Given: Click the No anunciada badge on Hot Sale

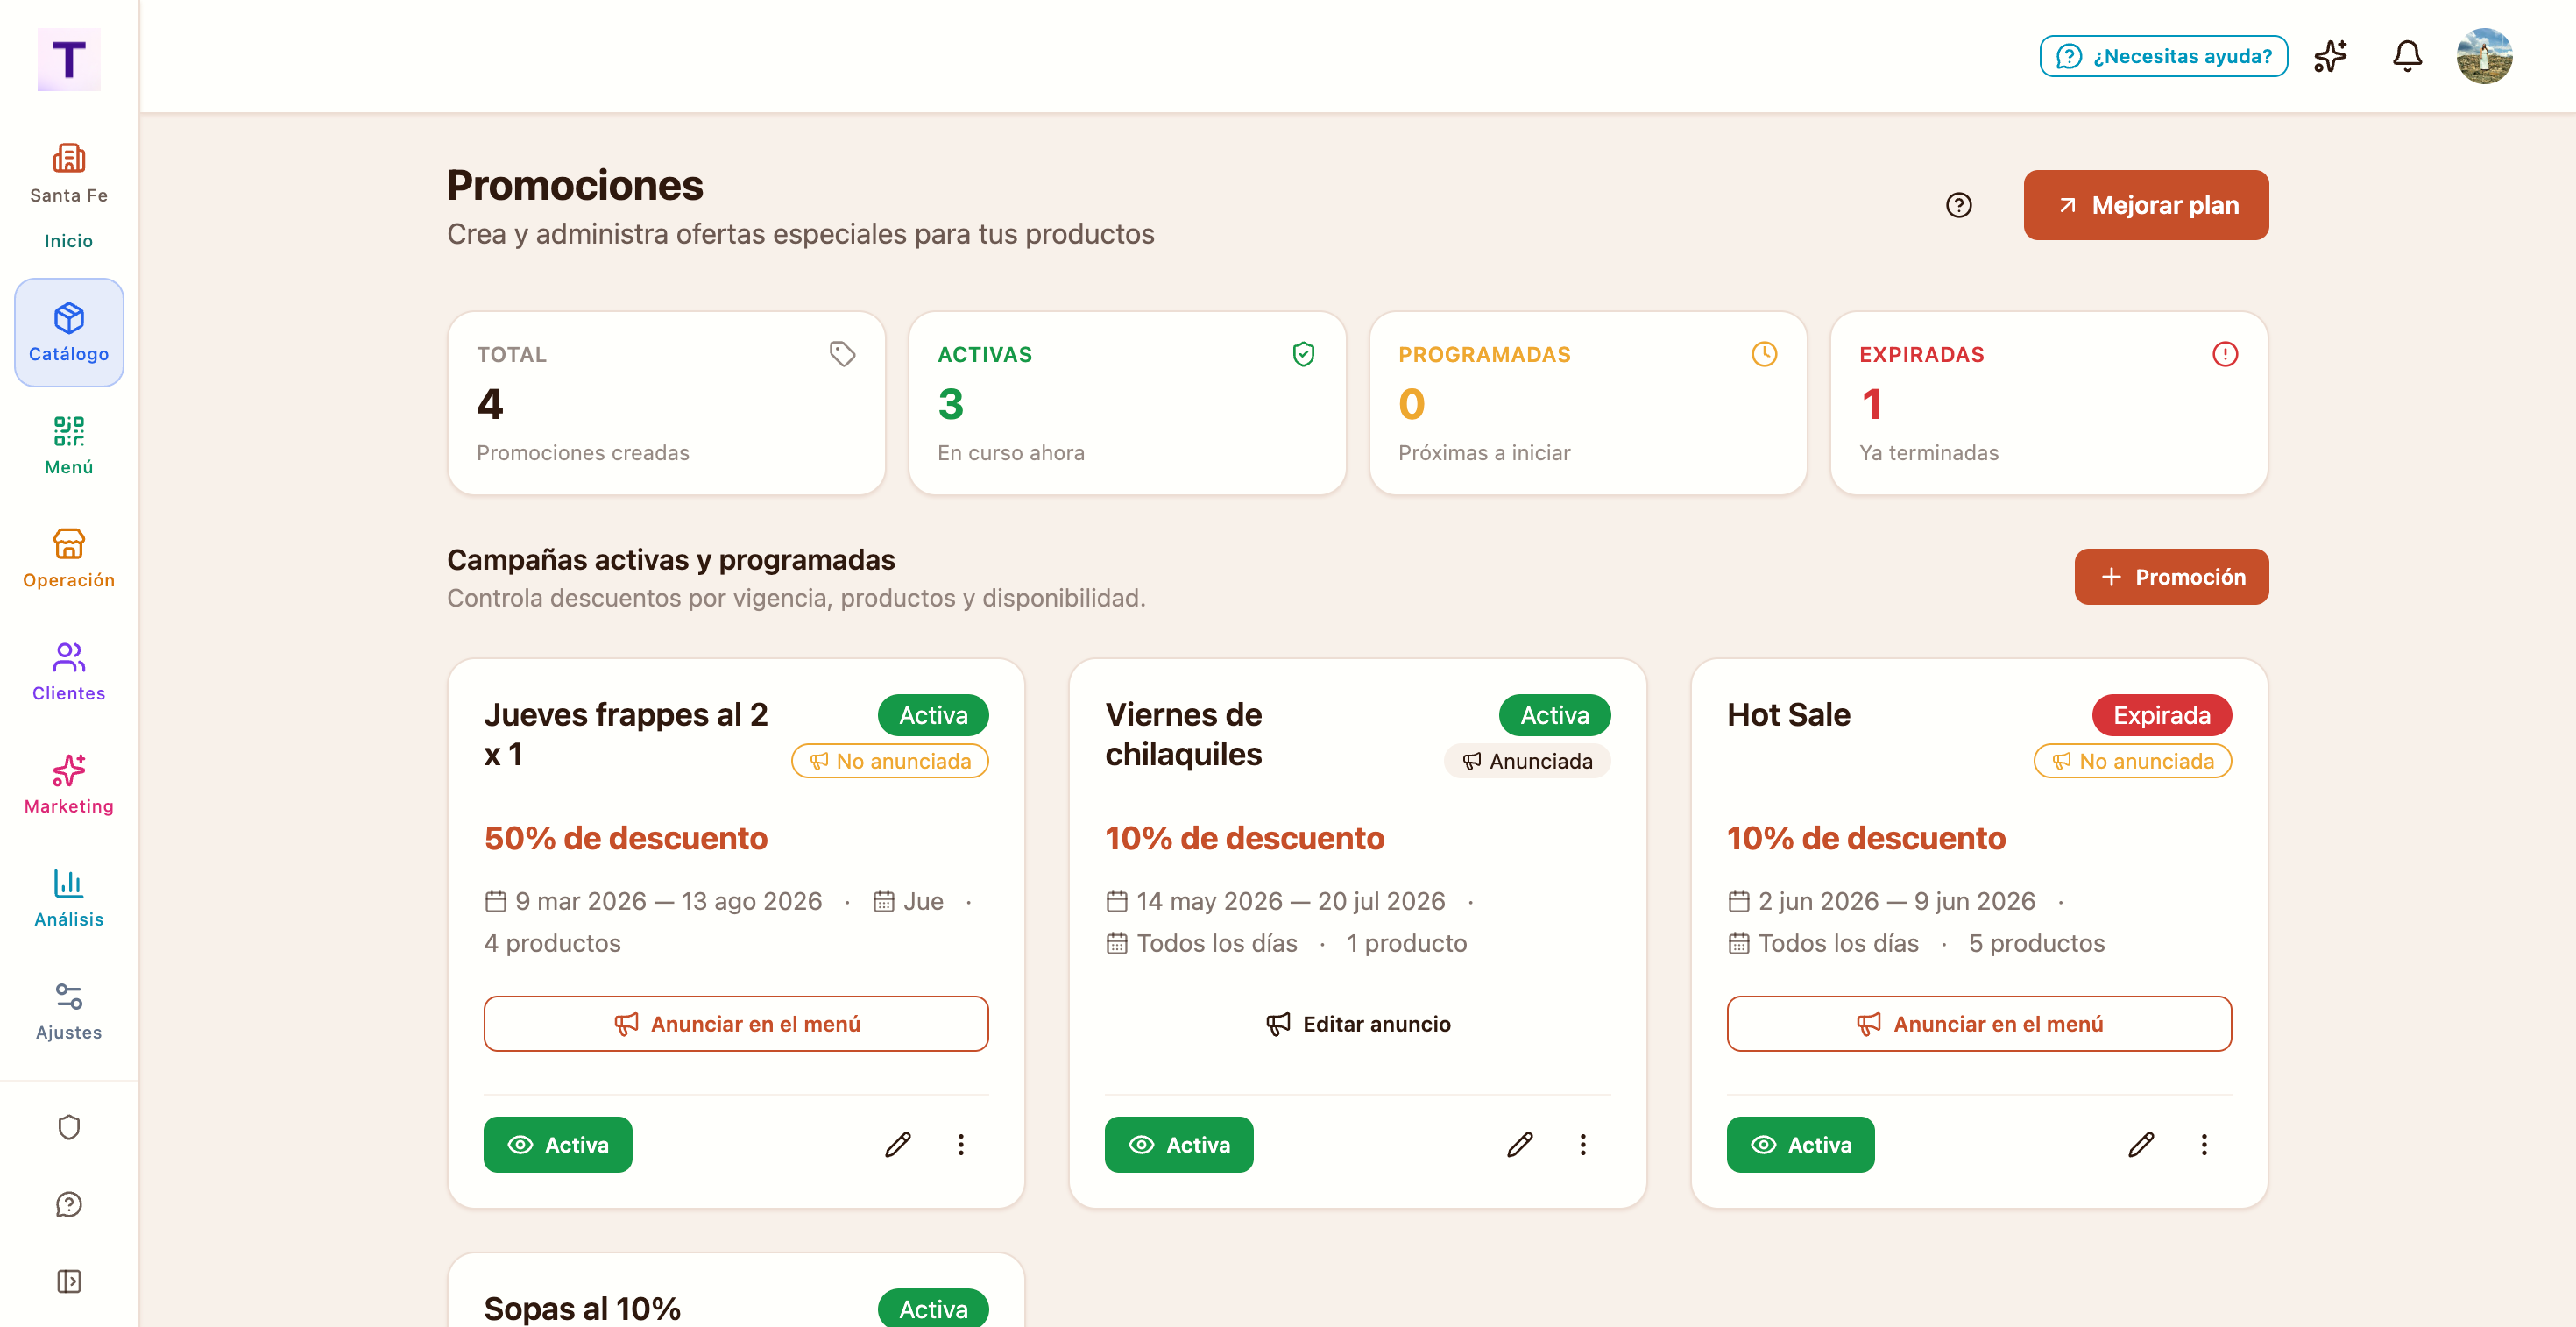Looking at the screenshot, I should (2132, 761).
